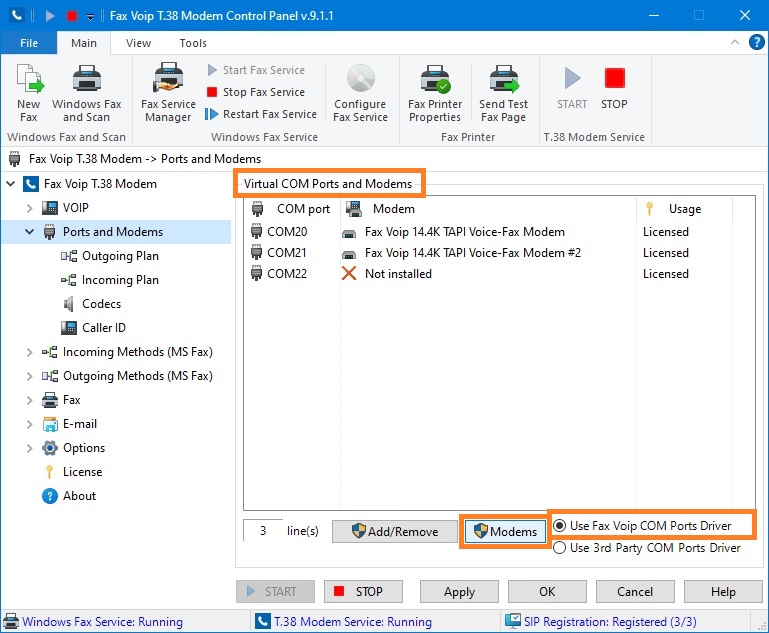Expand Incoming Methods (MS Fax) node
Screen dimensions: 769x633
coord(29,352)
